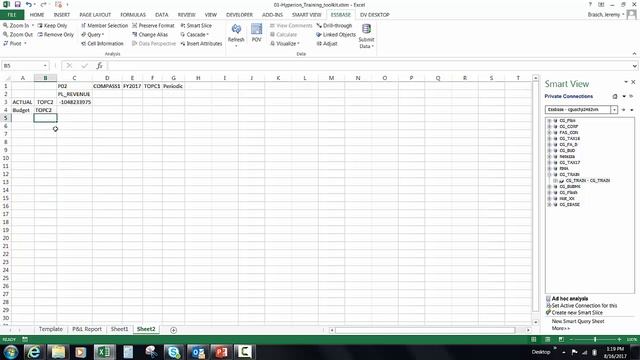Click Keep Only in Analysis group

pos(52,25)
